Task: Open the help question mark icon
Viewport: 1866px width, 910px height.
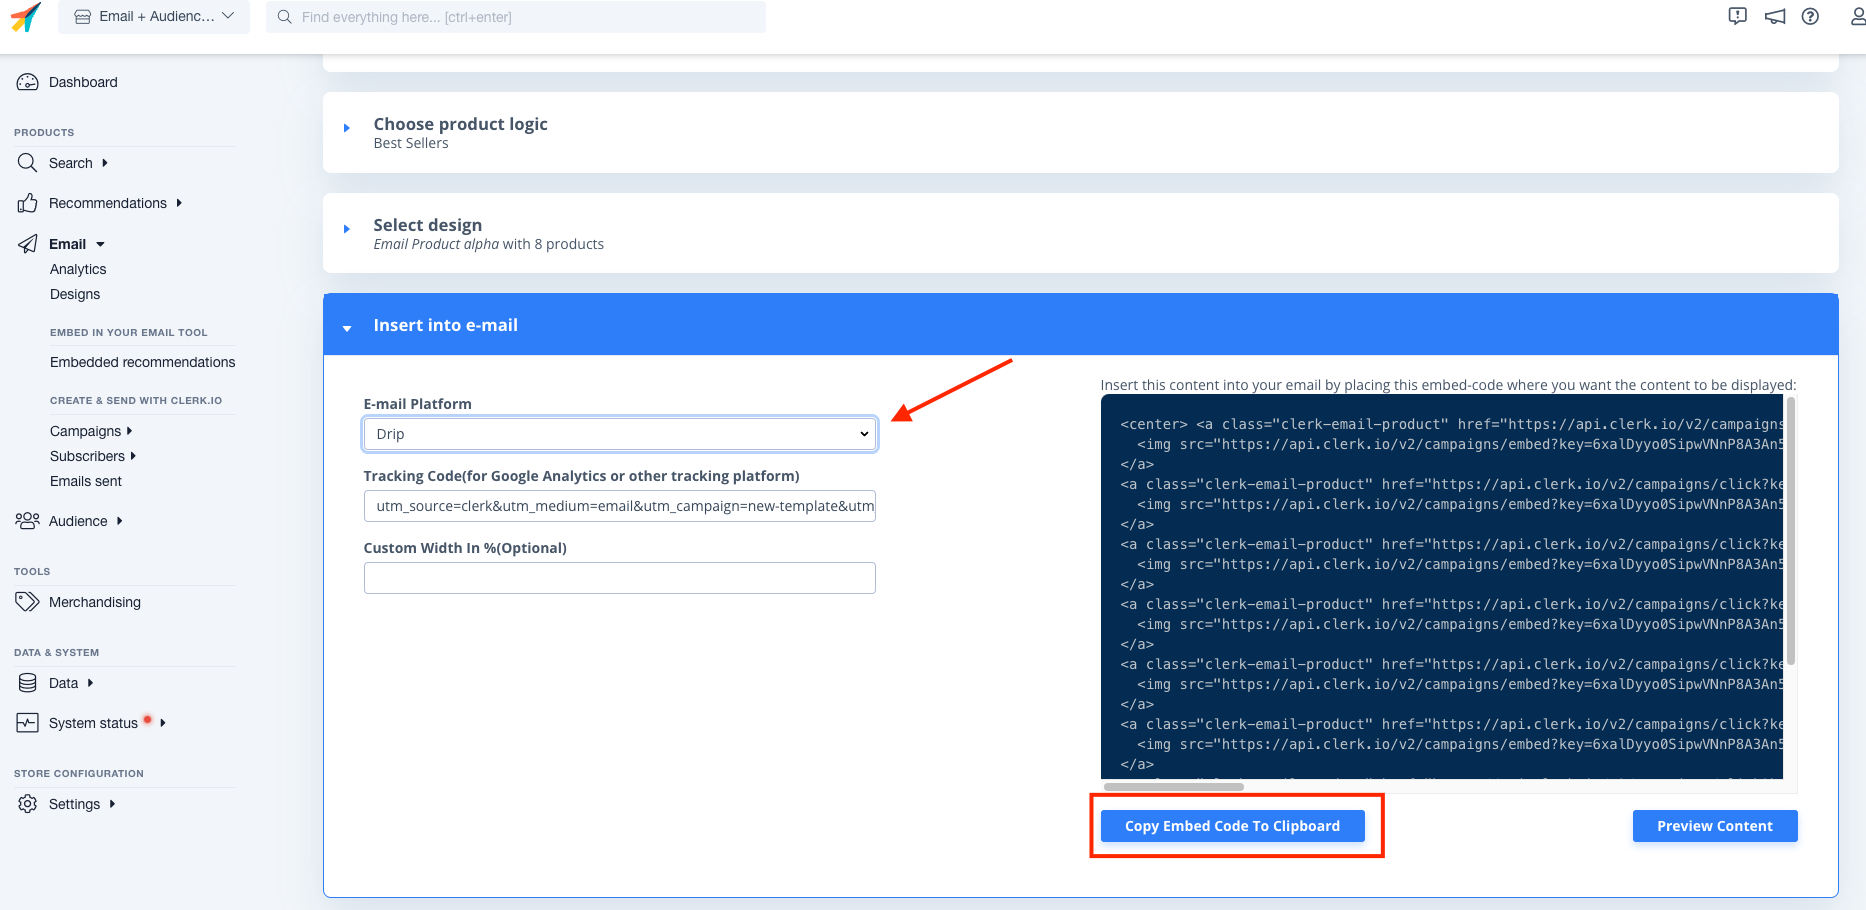Action: coord(1810,16)
